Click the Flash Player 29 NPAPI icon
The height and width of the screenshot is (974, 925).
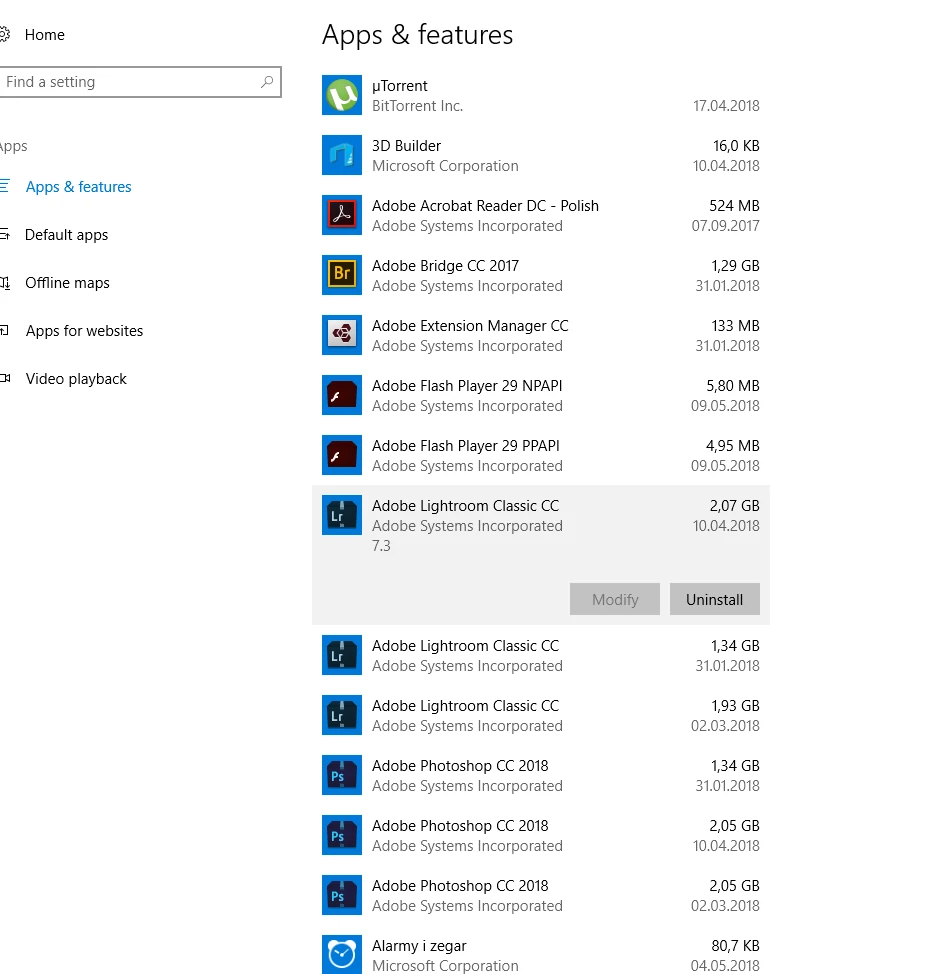342,395
